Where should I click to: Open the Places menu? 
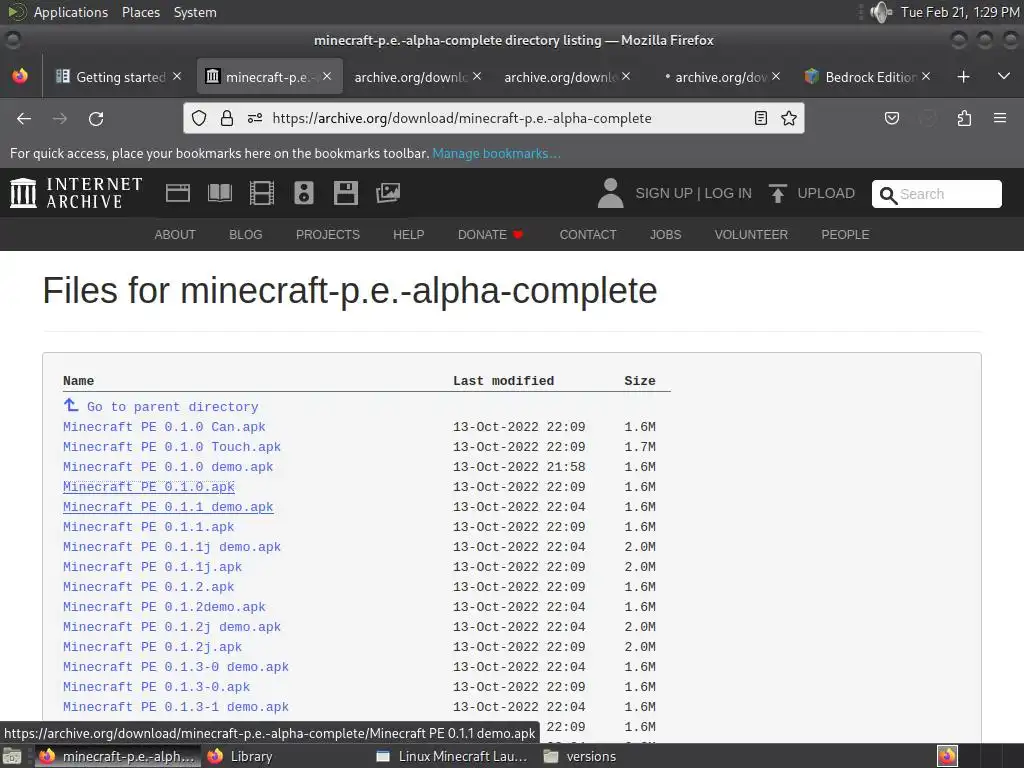141,12
